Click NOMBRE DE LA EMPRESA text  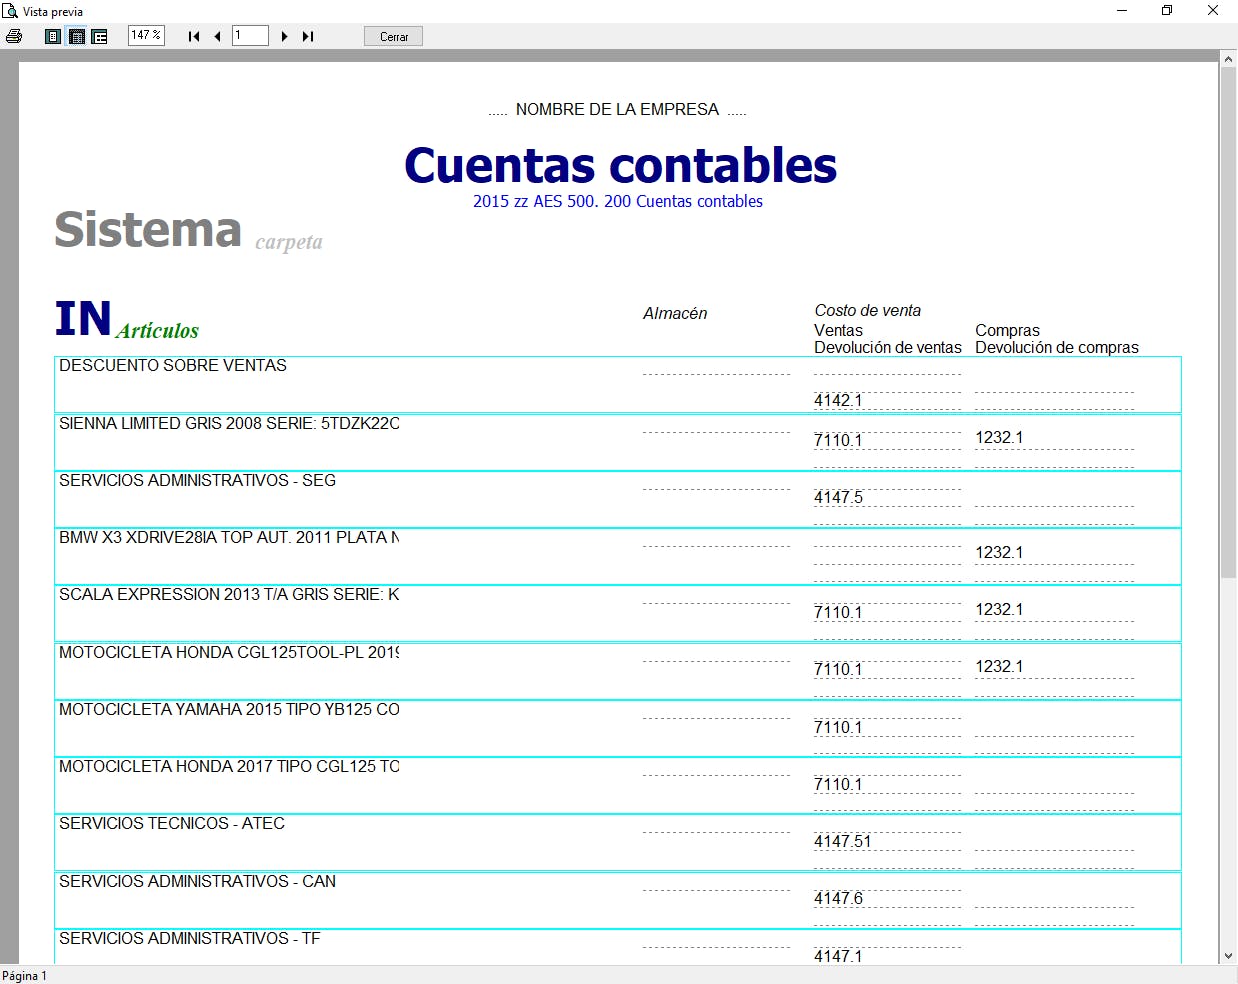(x=617, y=109)
